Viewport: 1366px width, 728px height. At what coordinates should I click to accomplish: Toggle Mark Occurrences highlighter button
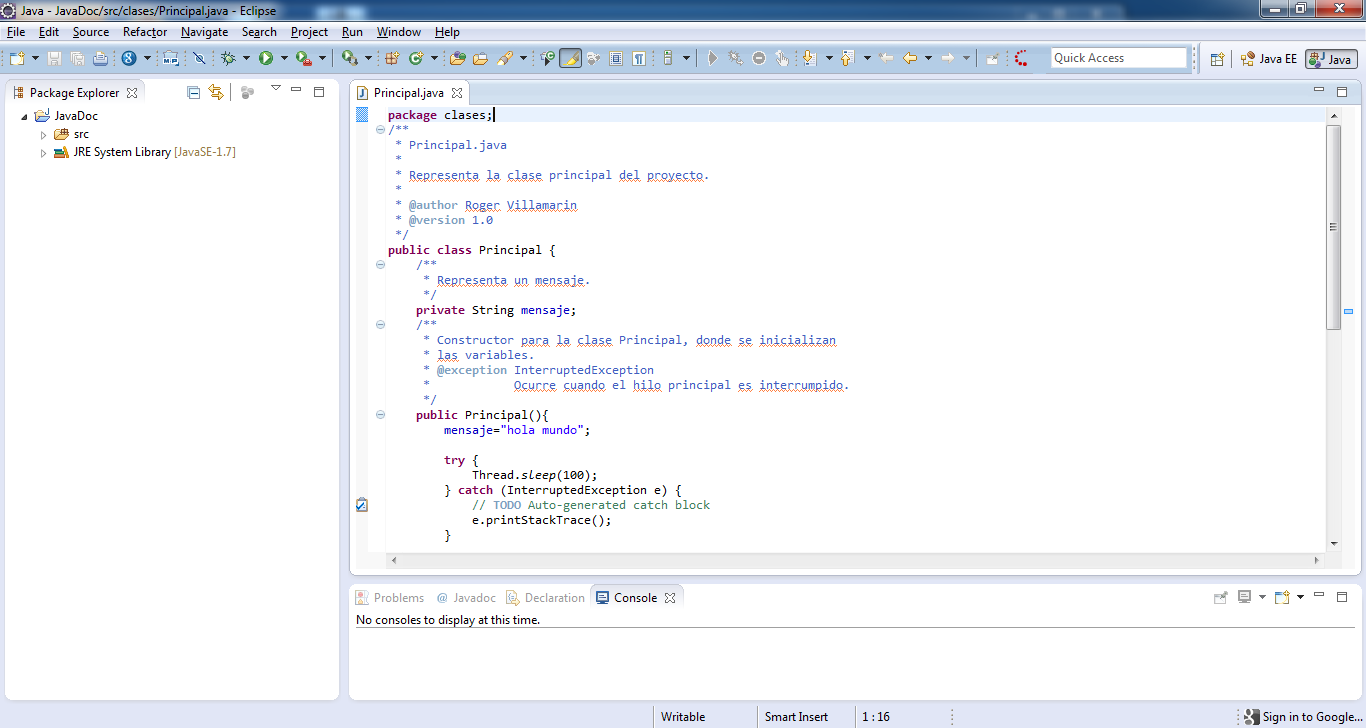570,59
